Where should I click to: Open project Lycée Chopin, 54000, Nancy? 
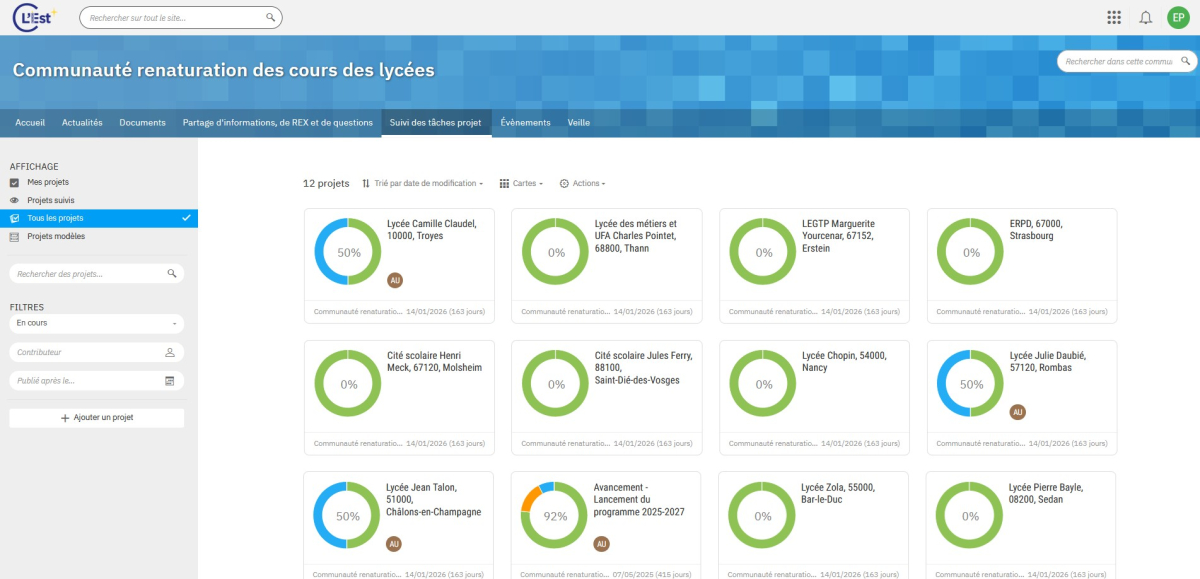pyautogui.click(x=844, y=361)
